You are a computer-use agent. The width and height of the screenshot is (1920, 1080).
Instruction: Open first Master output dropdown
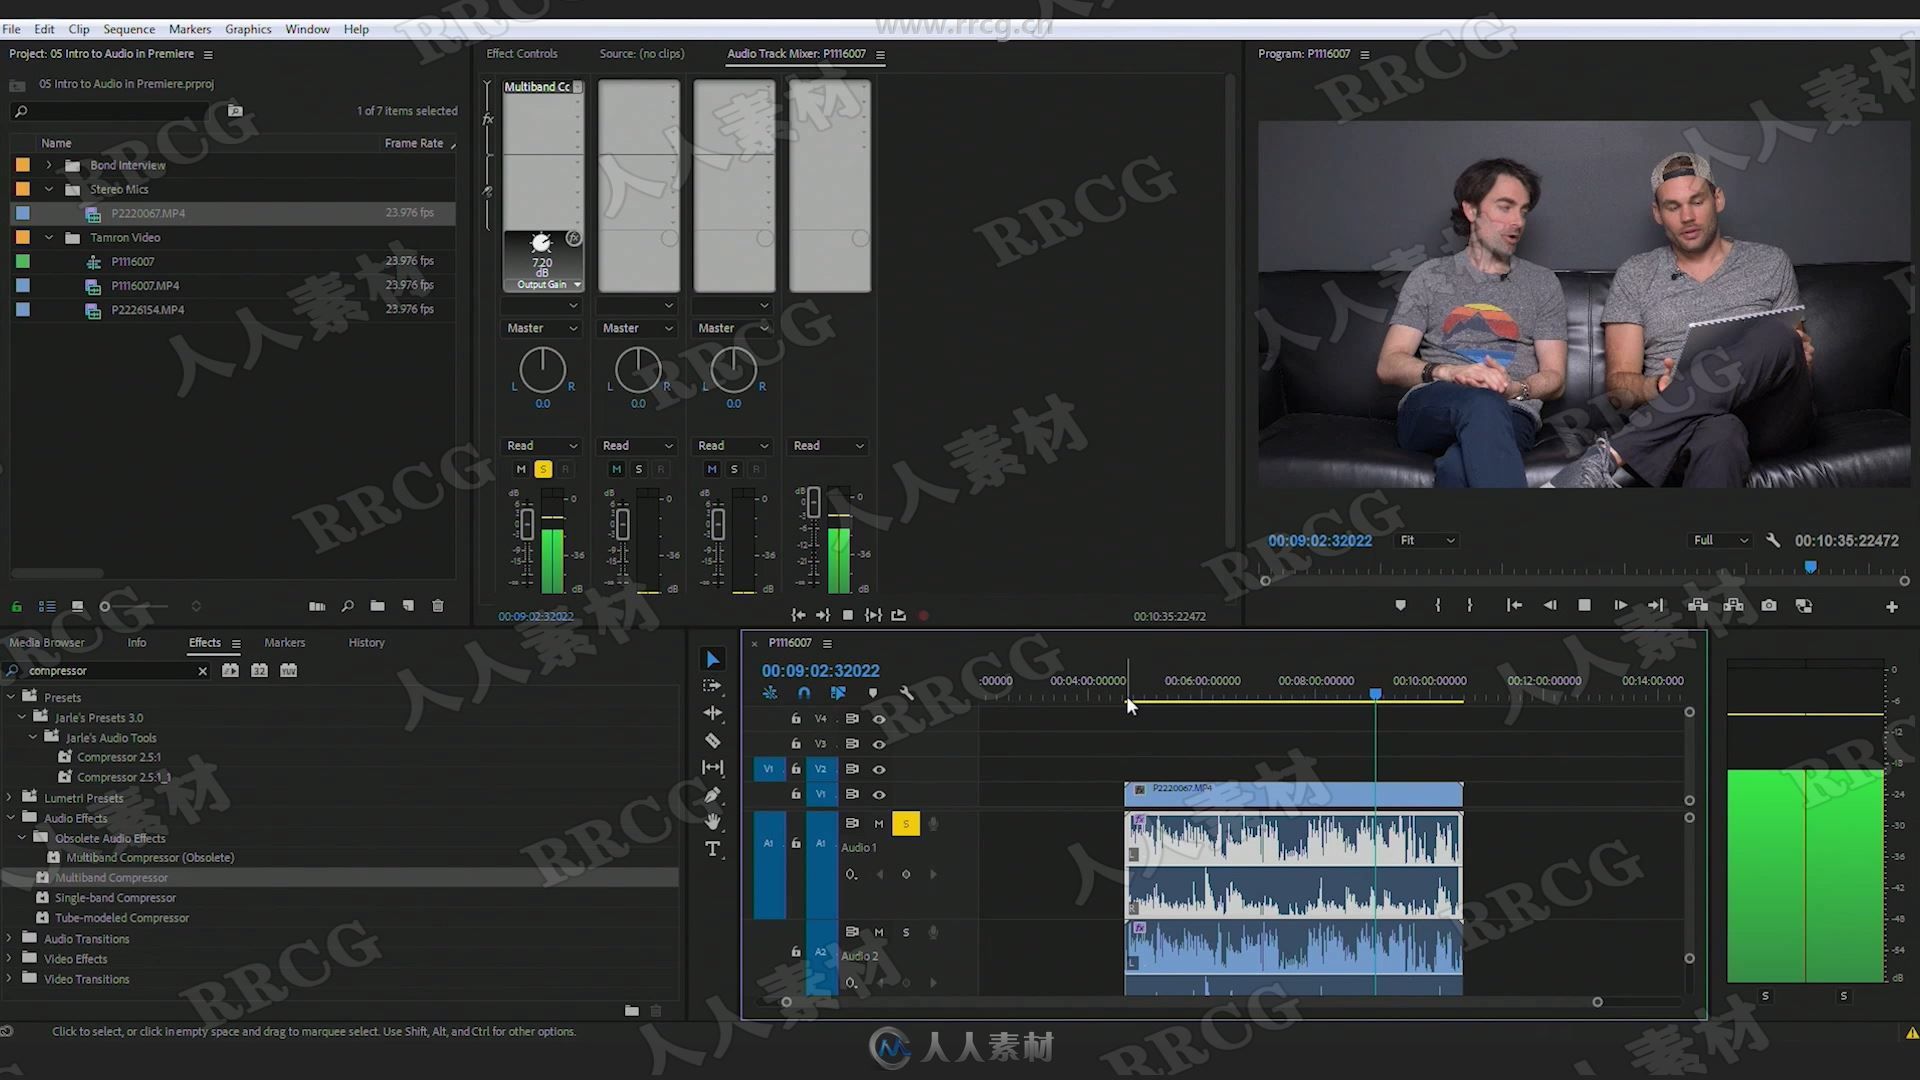(541, 328)
